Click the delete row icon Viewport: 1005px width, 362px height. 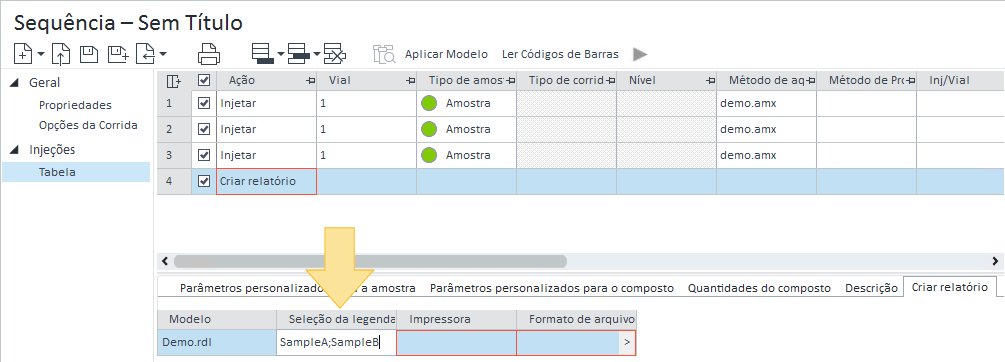(x=335, y=54)
